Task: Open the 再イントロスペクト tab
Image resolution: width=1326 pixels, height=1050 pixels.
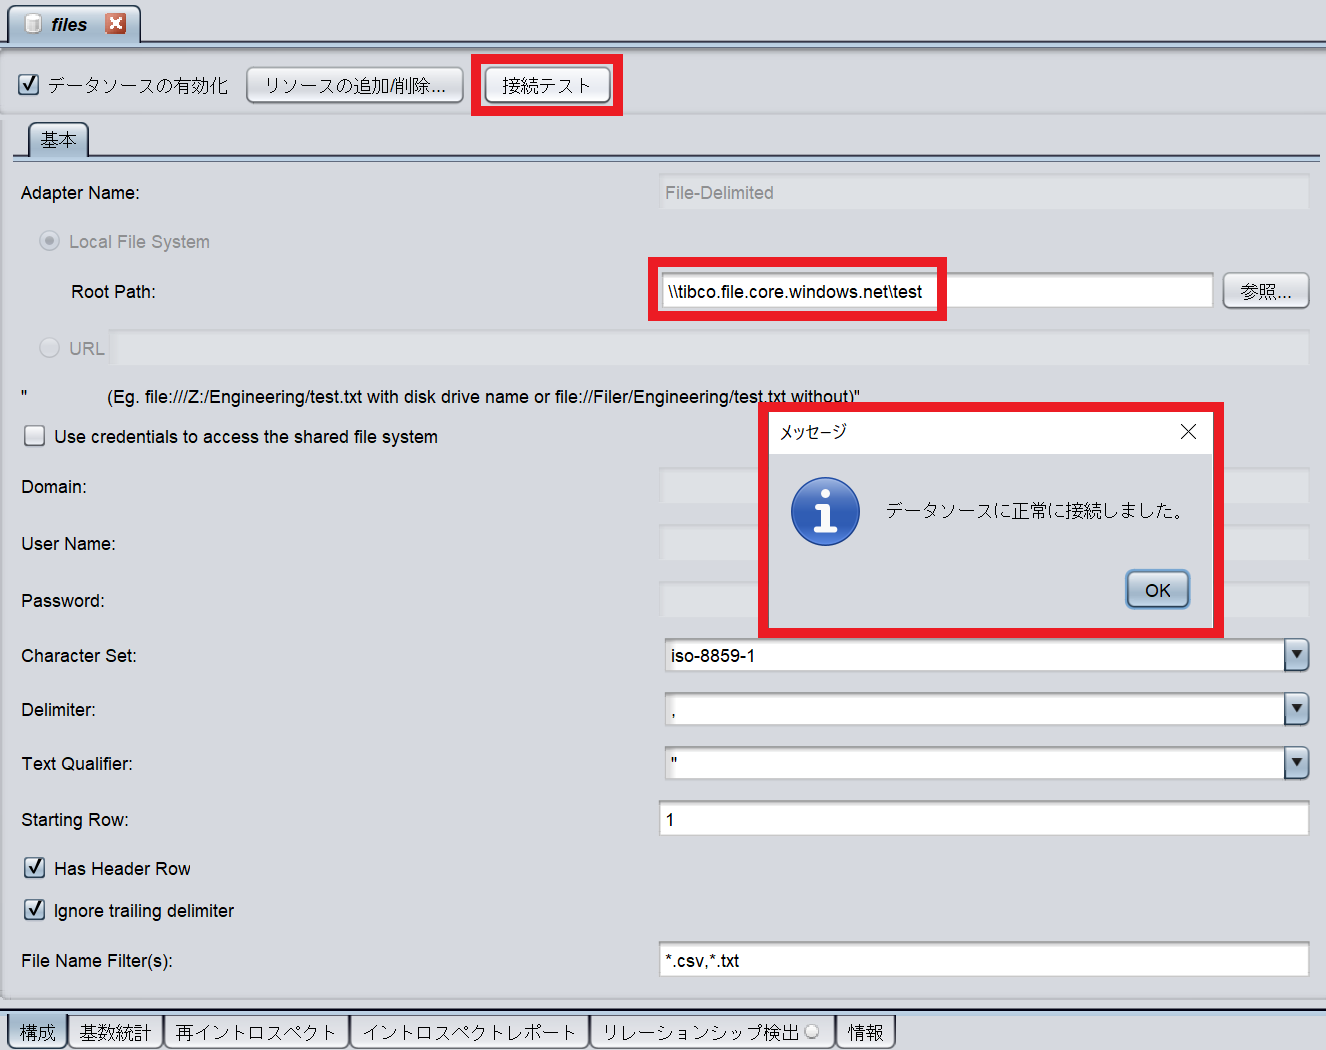Action: pos(256,1032)
